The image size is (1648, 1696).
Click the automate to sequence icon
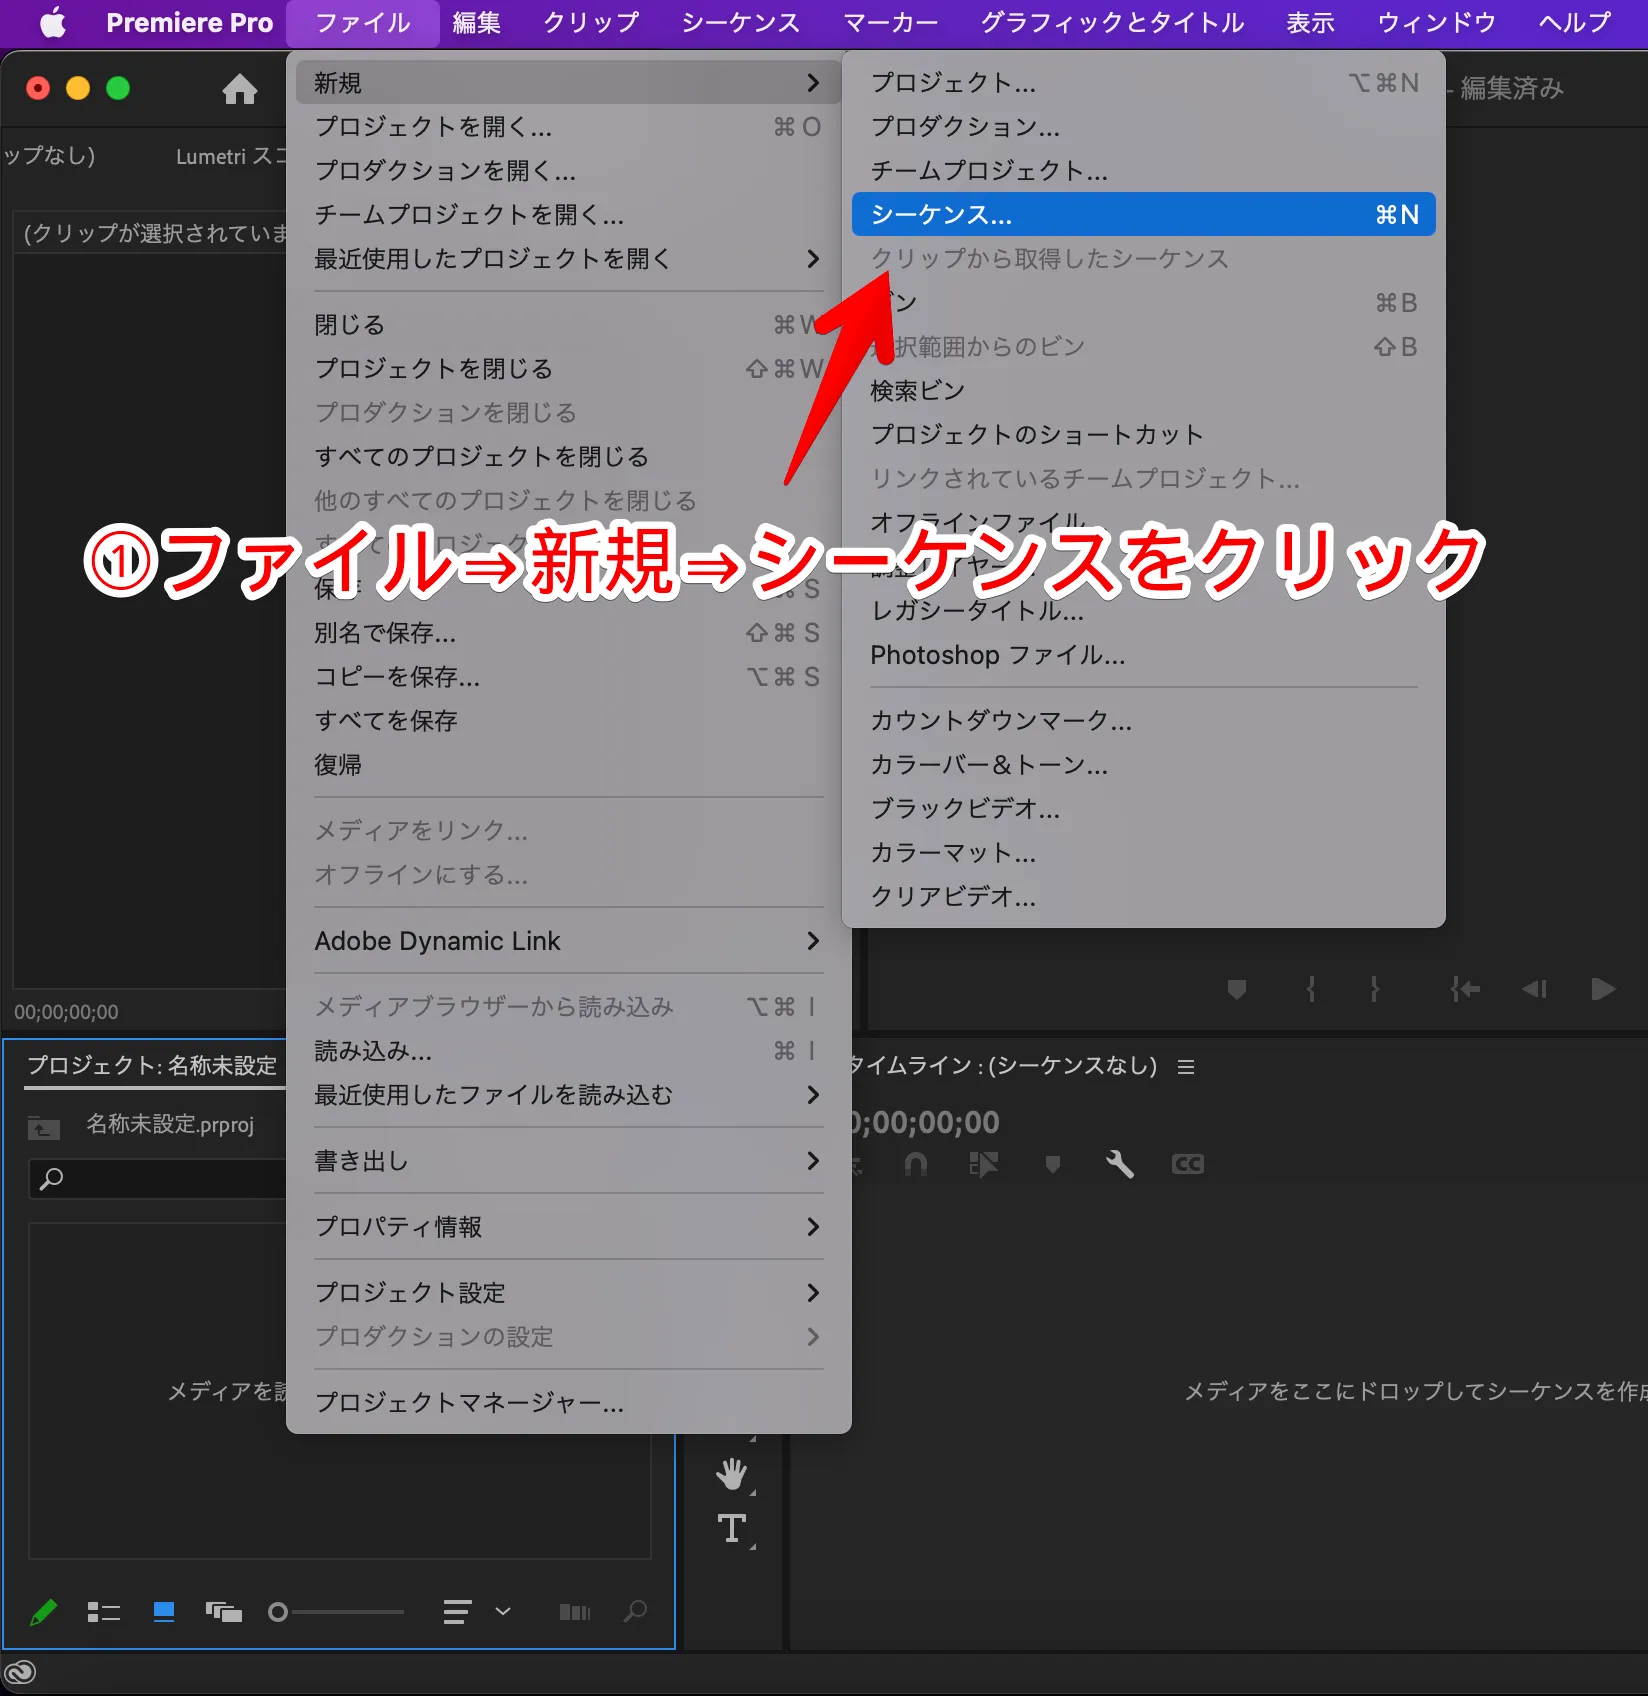click(x=575, y=1612)
